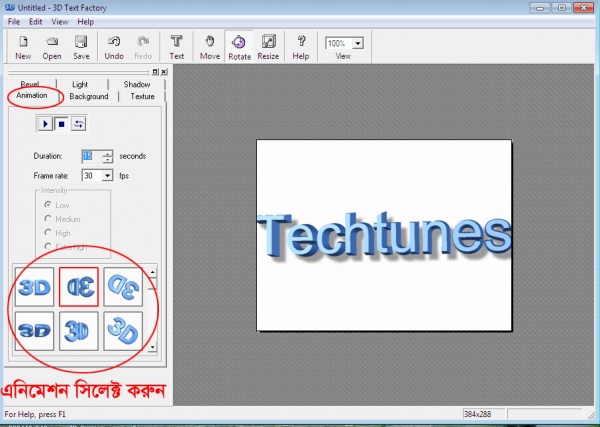The height and width of the screenshot is (427, 600).
Task: Click the Open file toolbar icon
Action: pyautogui.click(x=52, y=47)
